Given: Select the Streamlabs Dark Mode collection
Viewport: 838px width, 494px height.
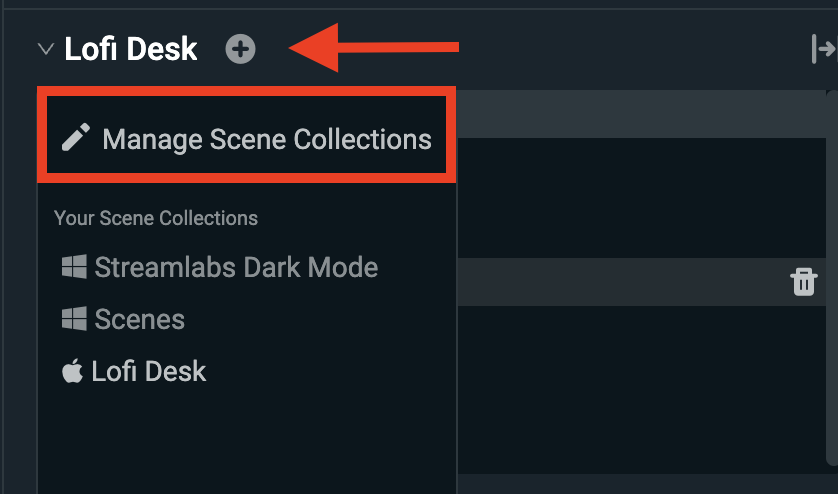Looking at the screenshot, I should 236,267.
